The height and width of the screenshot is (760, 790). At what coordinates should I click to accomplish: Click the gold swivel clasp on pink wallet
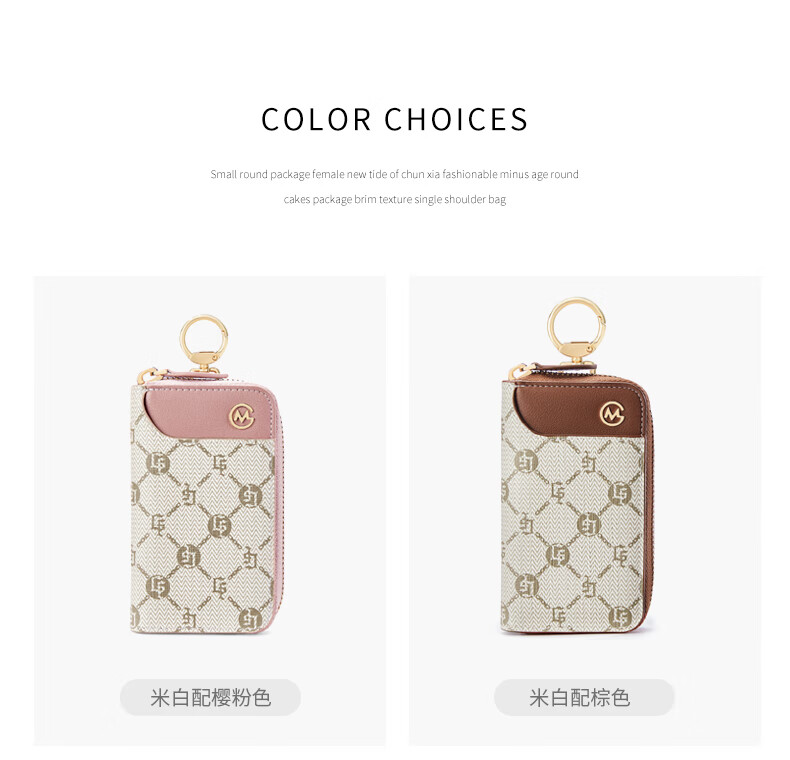[x=204, y=362]
